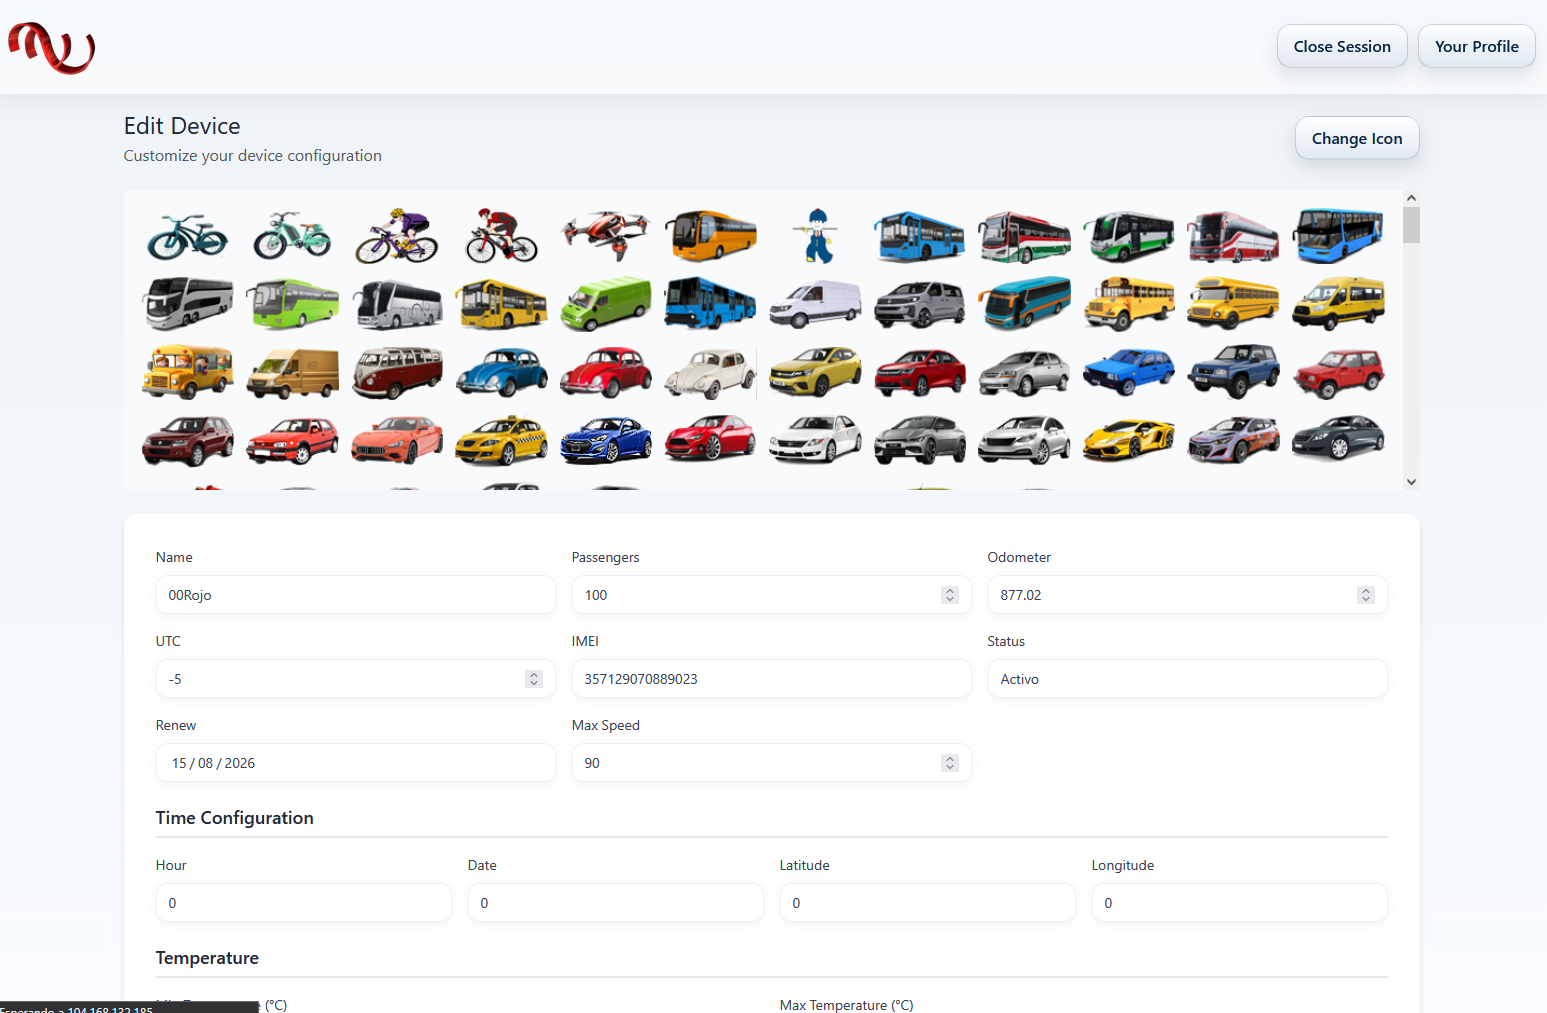Select the cream Beetle car icon
The height and width of the screenshot is (1013, 1547).
[711, 373]
